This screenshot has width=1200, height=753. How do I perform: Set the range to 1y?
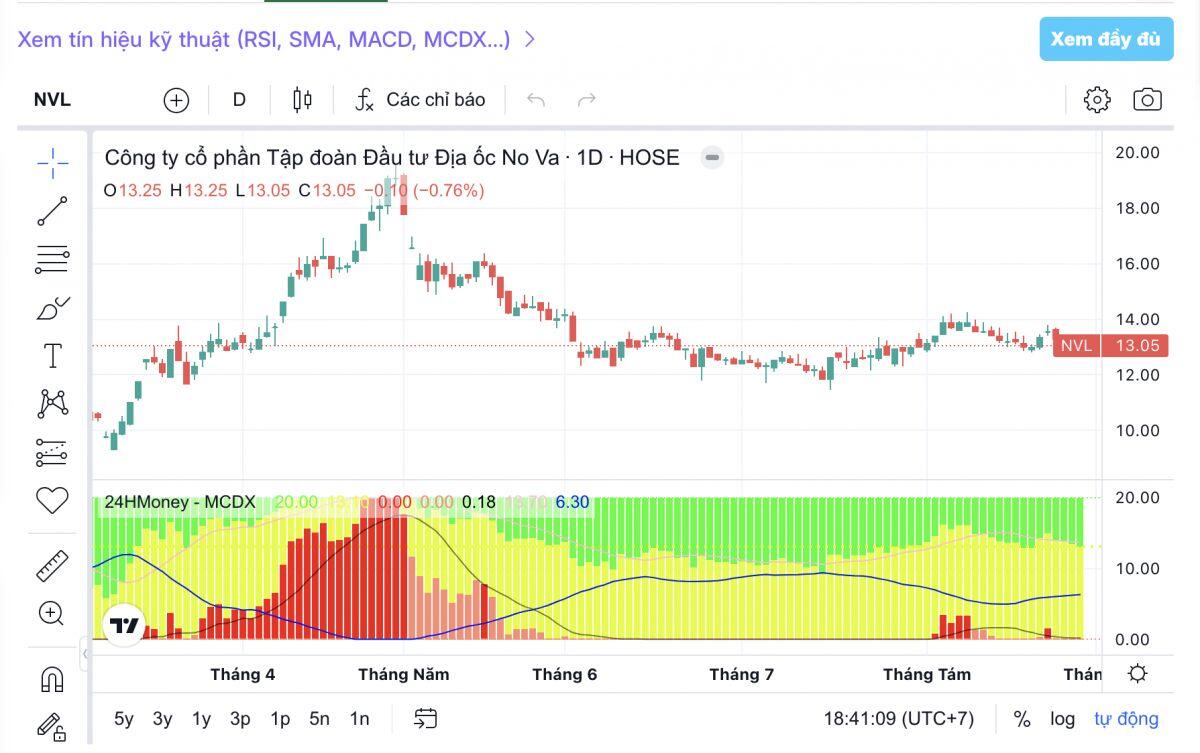click(202, 718)
